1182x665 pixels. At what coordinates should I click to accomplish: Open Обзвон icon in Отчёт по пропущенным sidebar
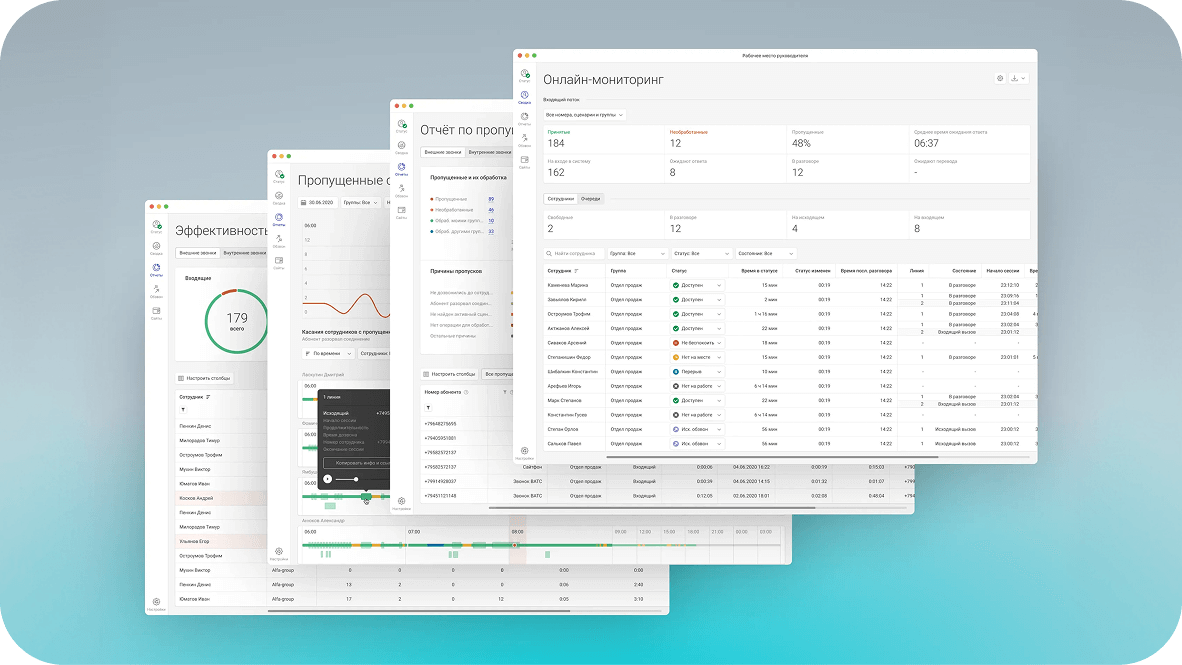pyautogui.click(x=402, y=189)
